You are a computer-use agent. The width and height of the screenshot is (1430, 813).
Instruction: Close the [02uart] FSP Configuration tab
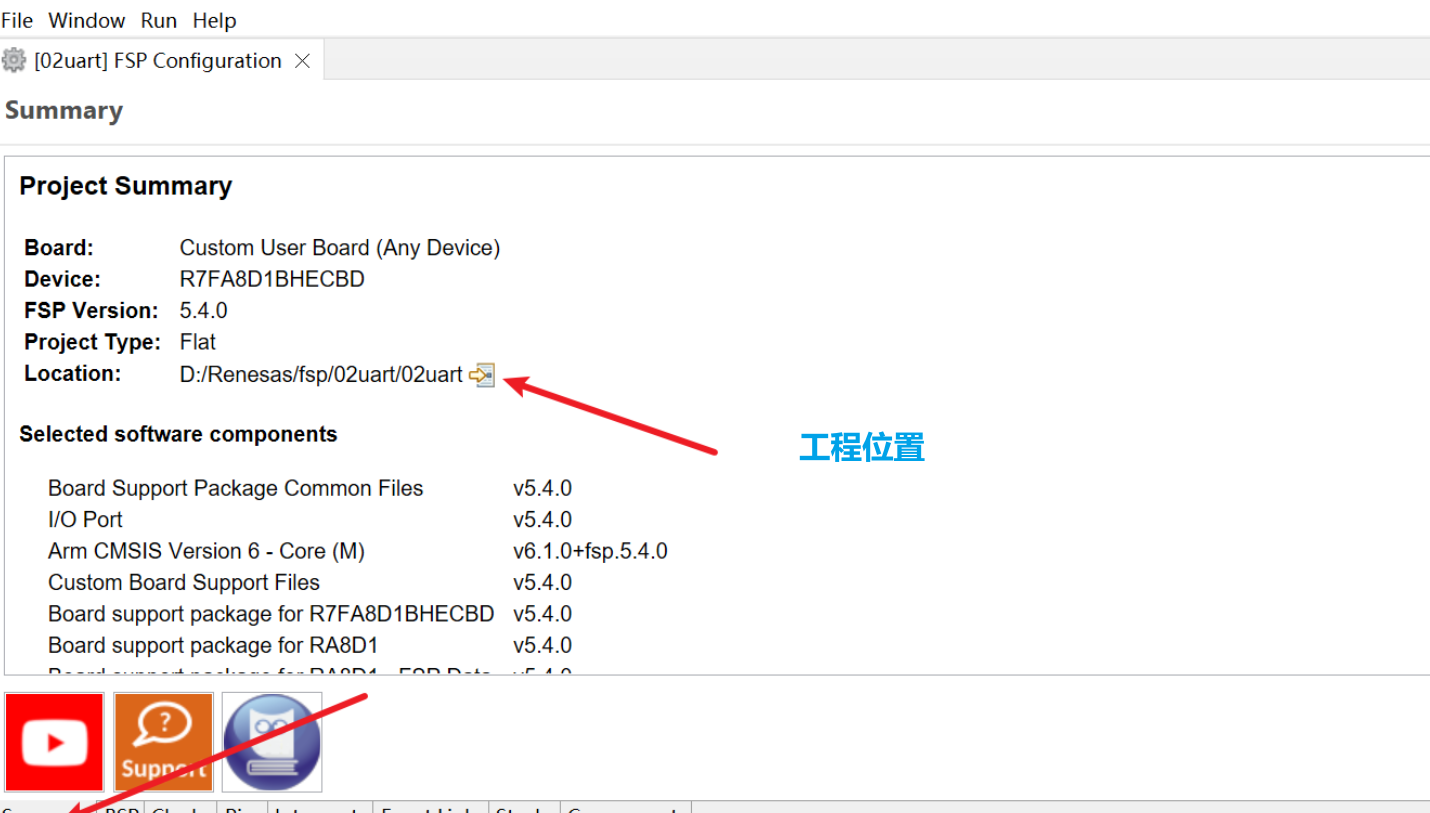[x=302, y=61]
